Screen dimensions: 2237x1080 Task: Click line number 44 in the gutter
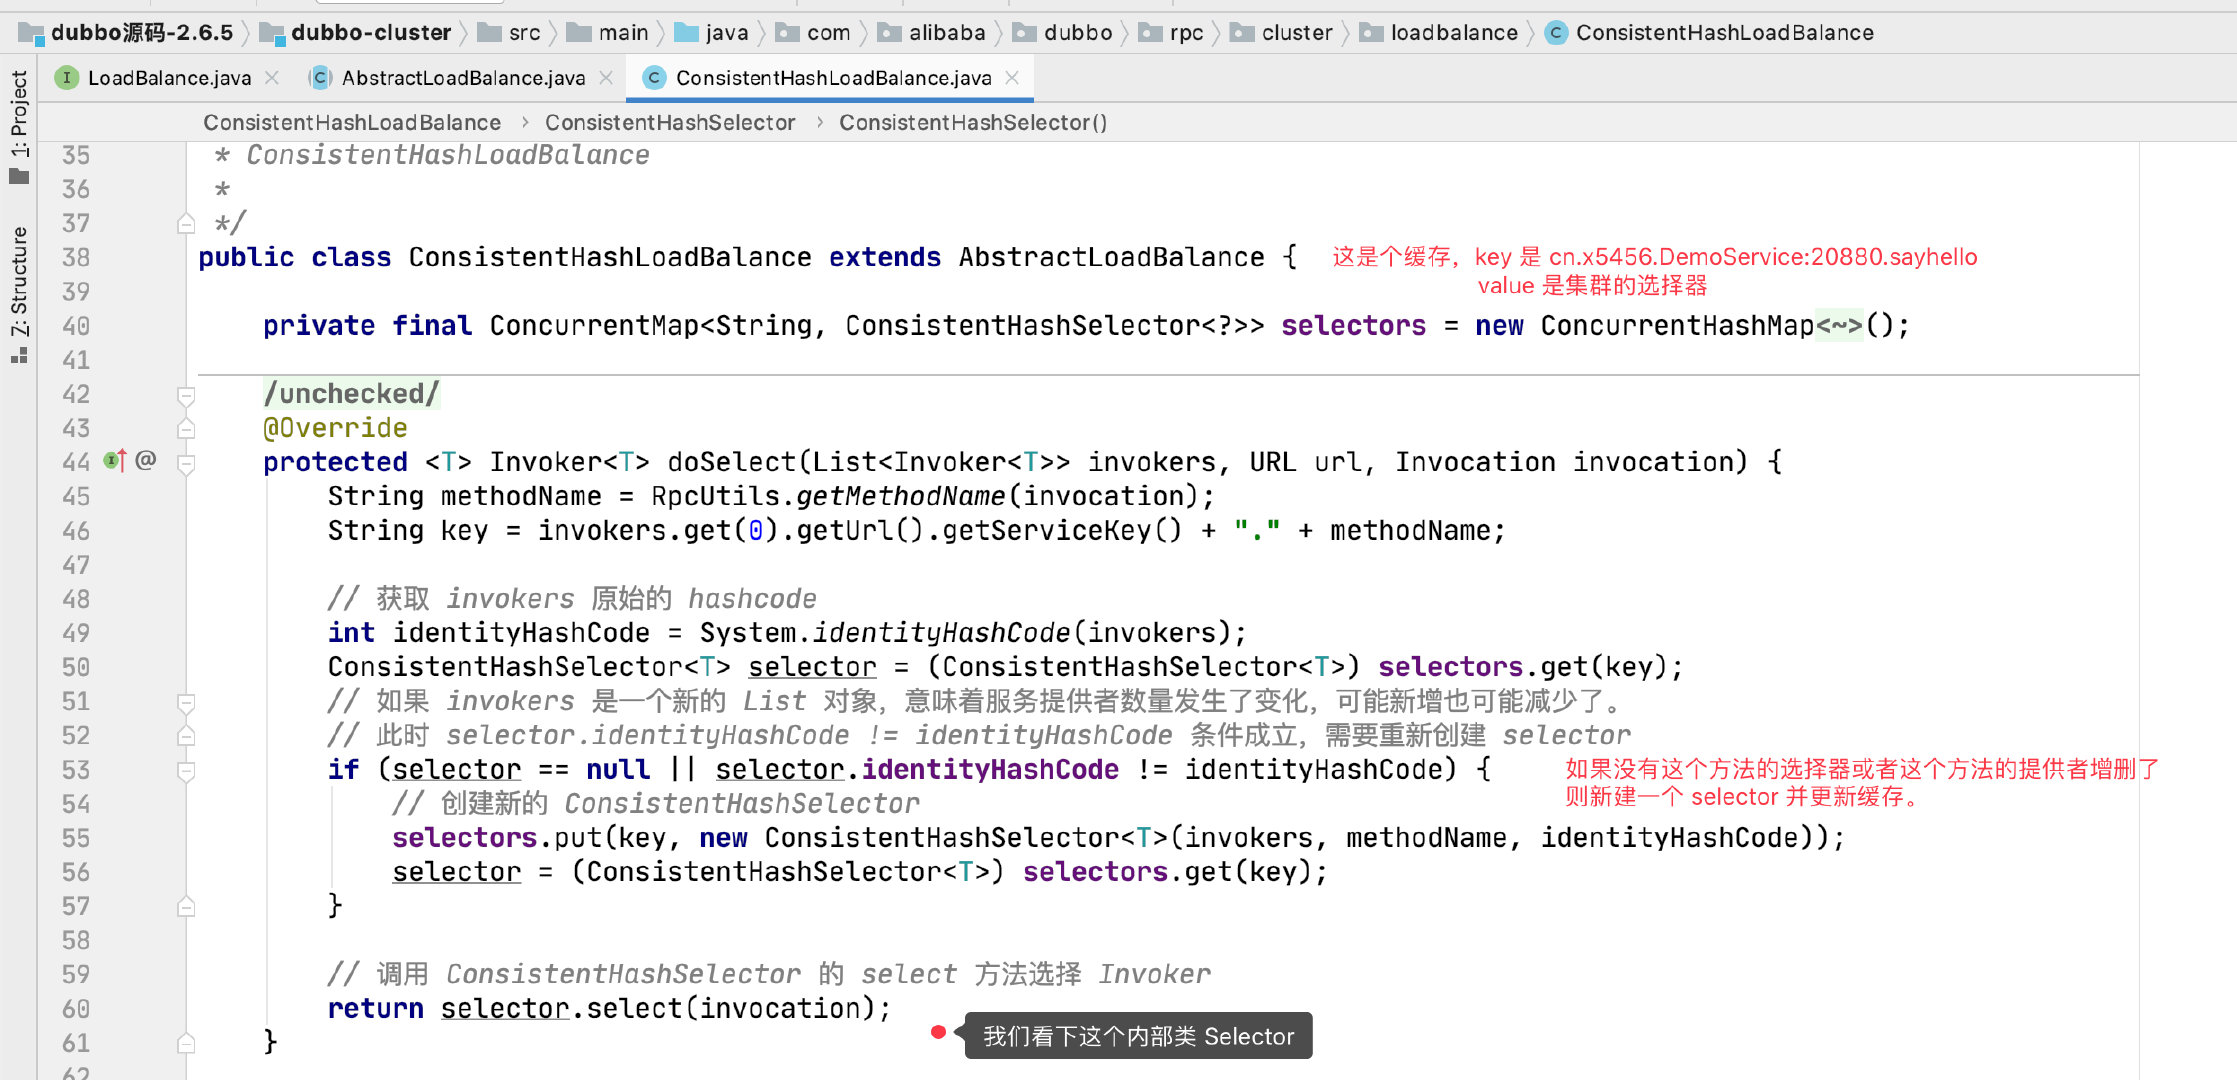pos(76,462)
